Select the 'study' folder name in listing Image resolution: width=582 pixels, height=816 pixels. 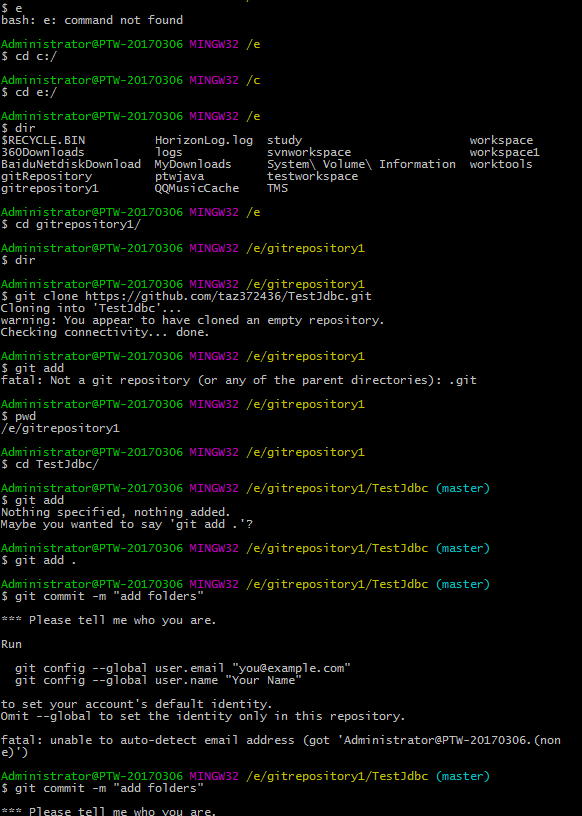pos(284,141)
